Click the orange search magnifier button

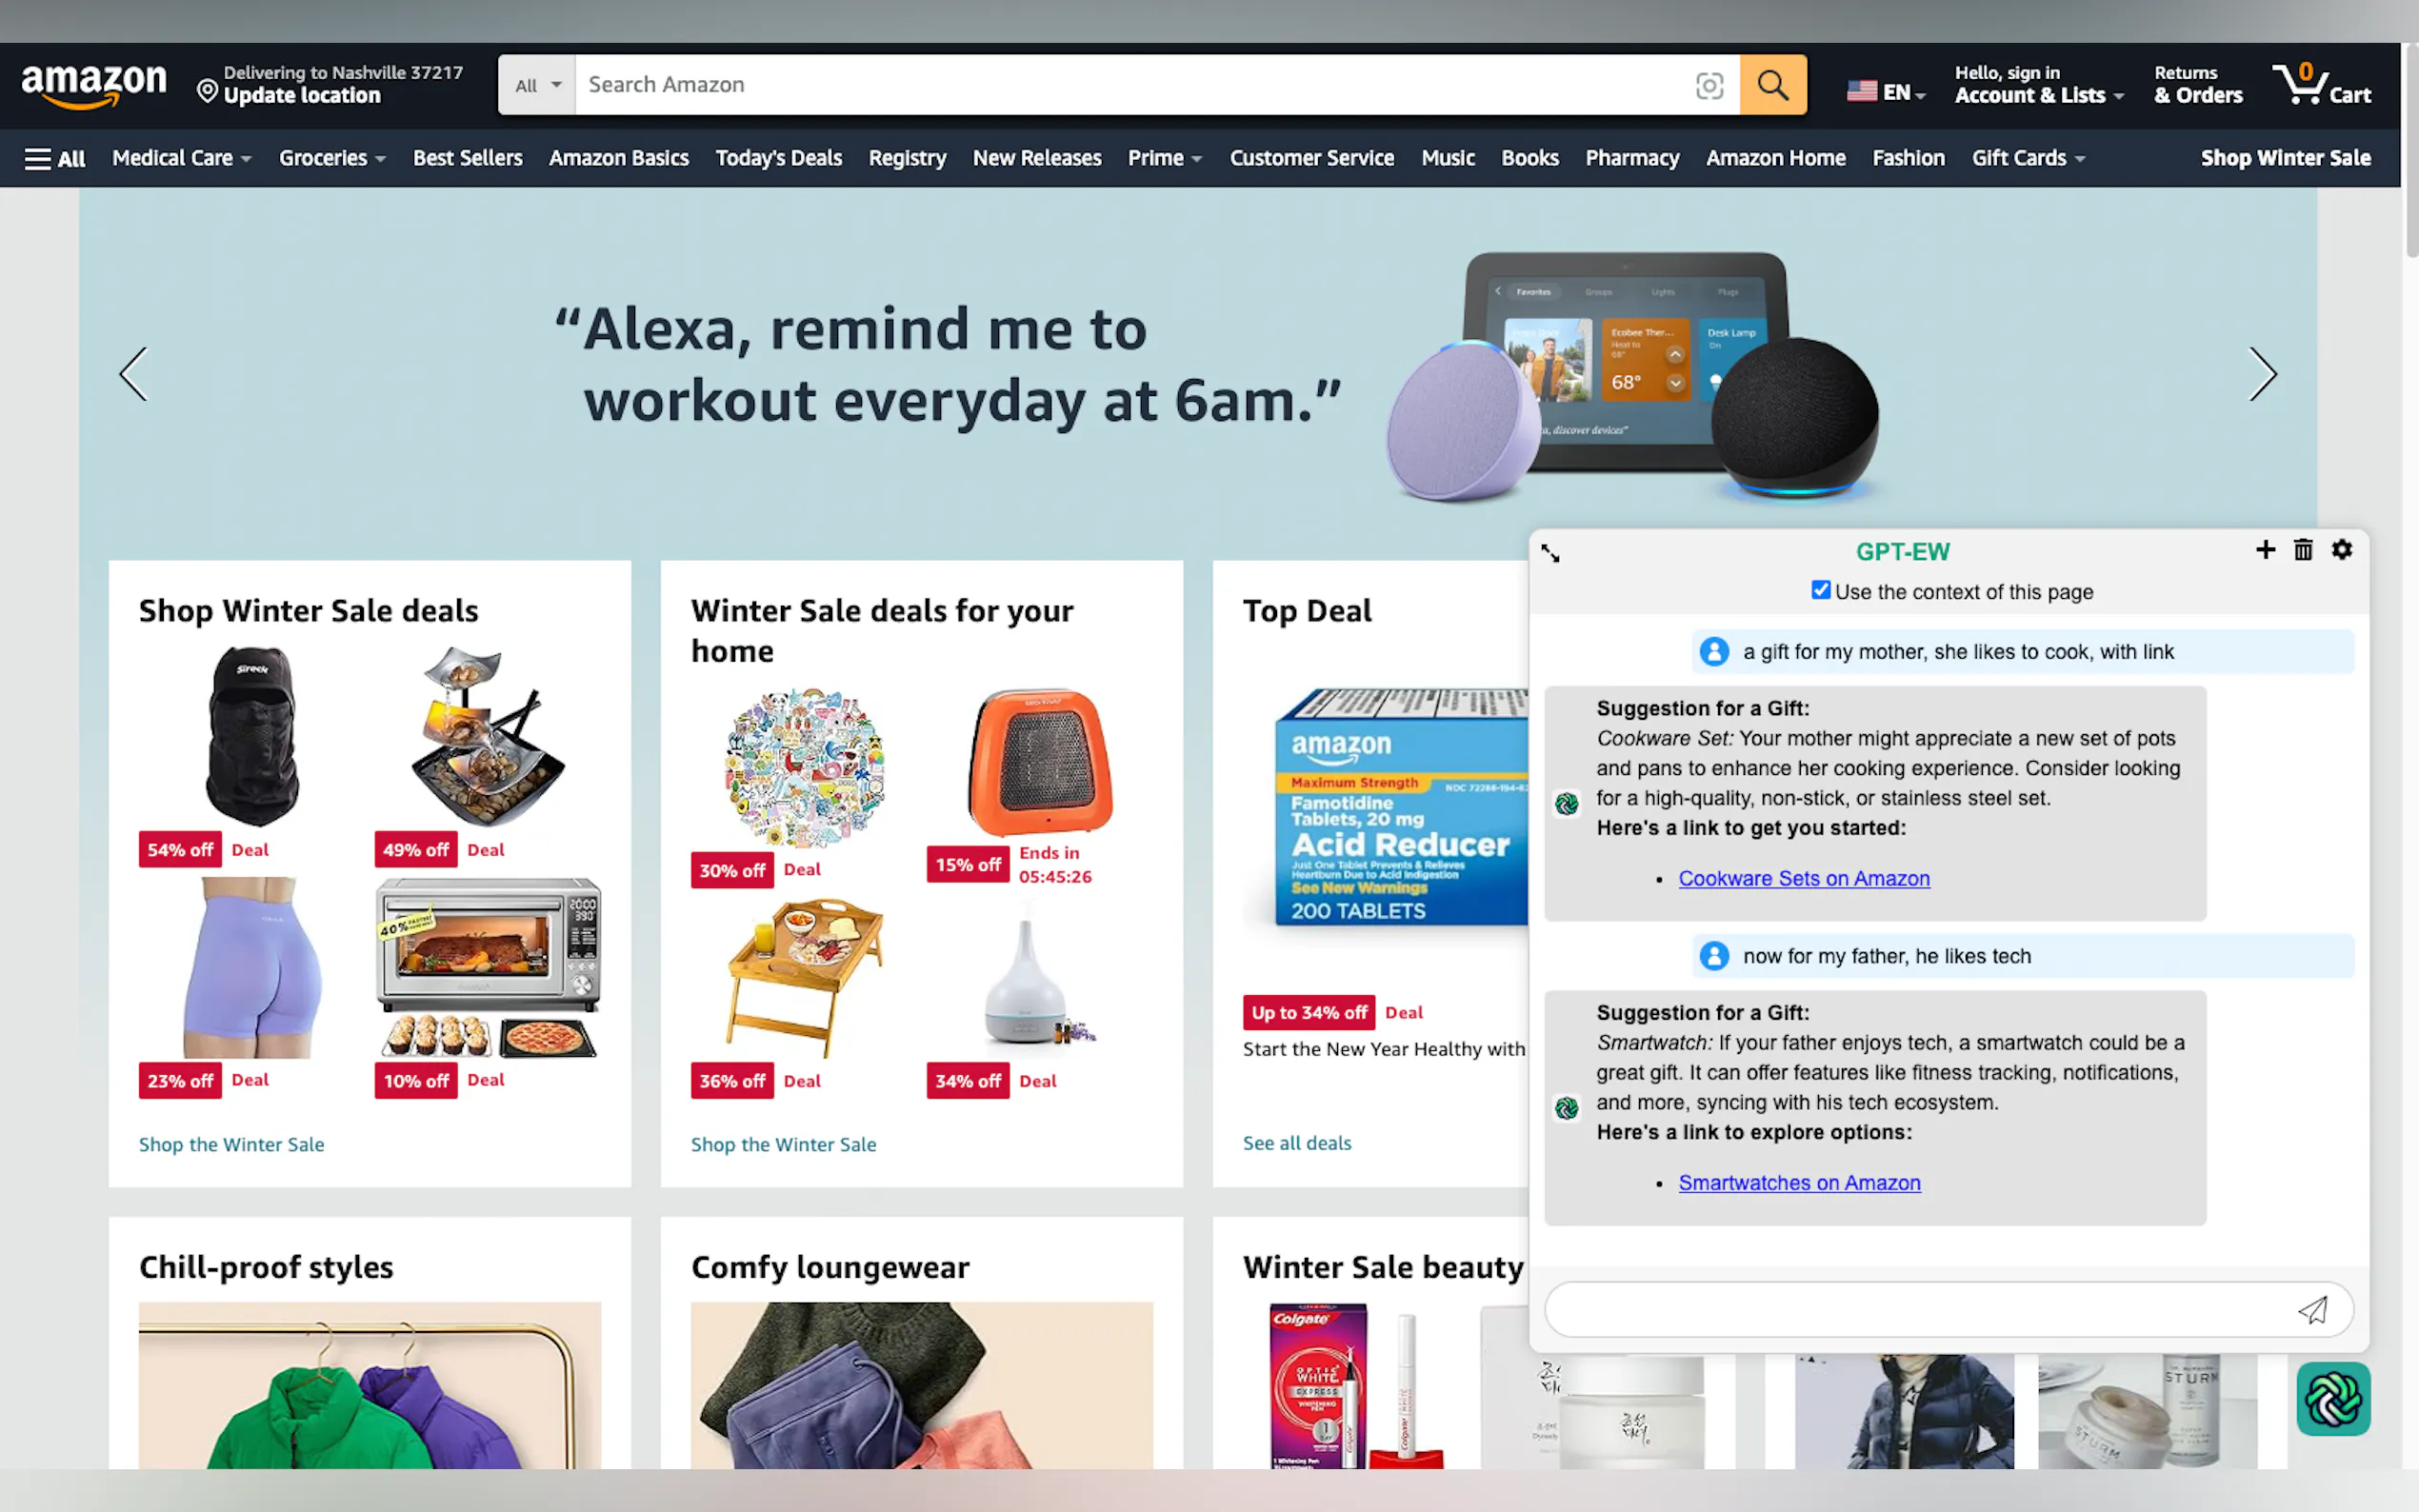1772,85
